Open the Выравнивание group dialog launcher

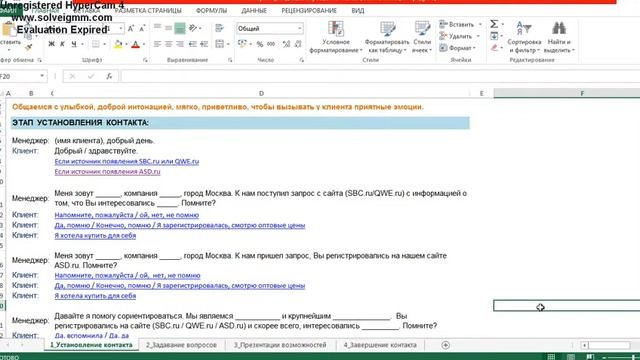click(230, 60)
